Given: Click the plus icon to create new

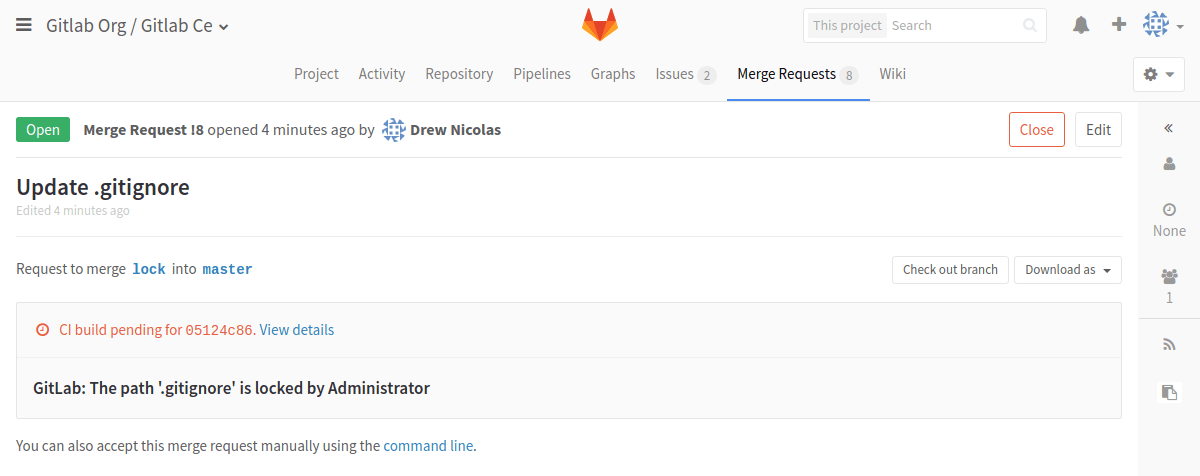Looking at the screenshot, I should (1119, 25).
